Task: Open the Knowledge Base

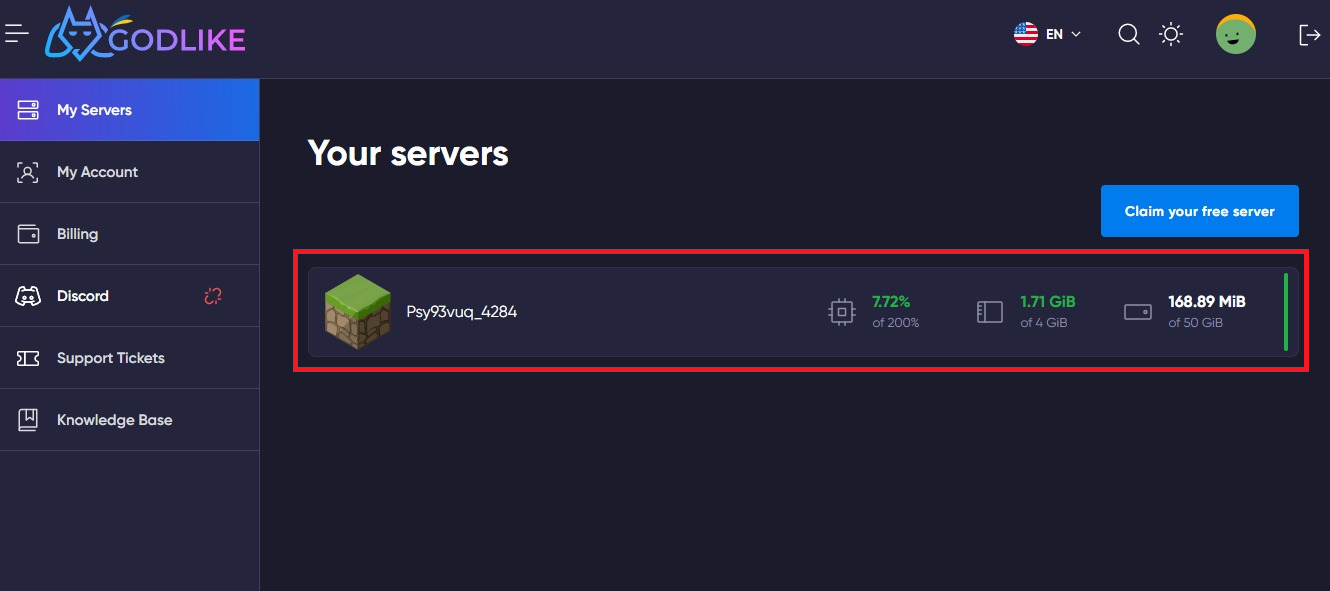Action: tap(130, 420)
